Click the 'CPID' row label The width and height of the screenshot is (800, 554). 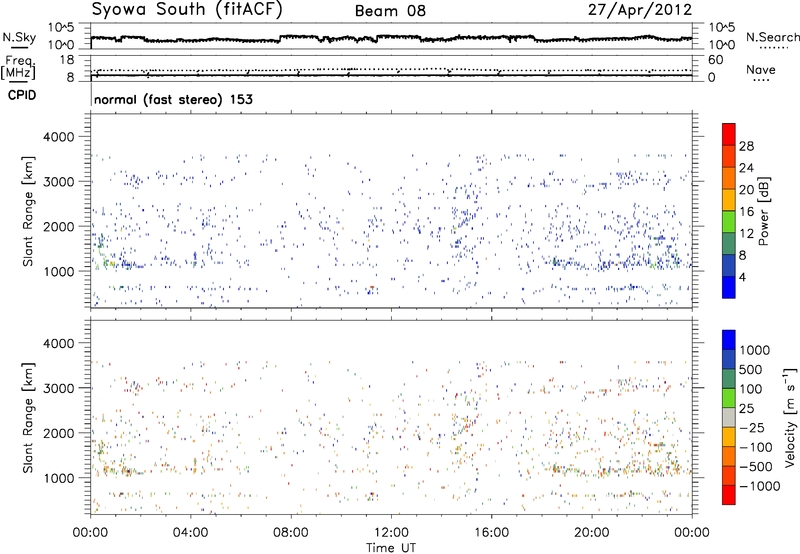[x=22, y=95]
